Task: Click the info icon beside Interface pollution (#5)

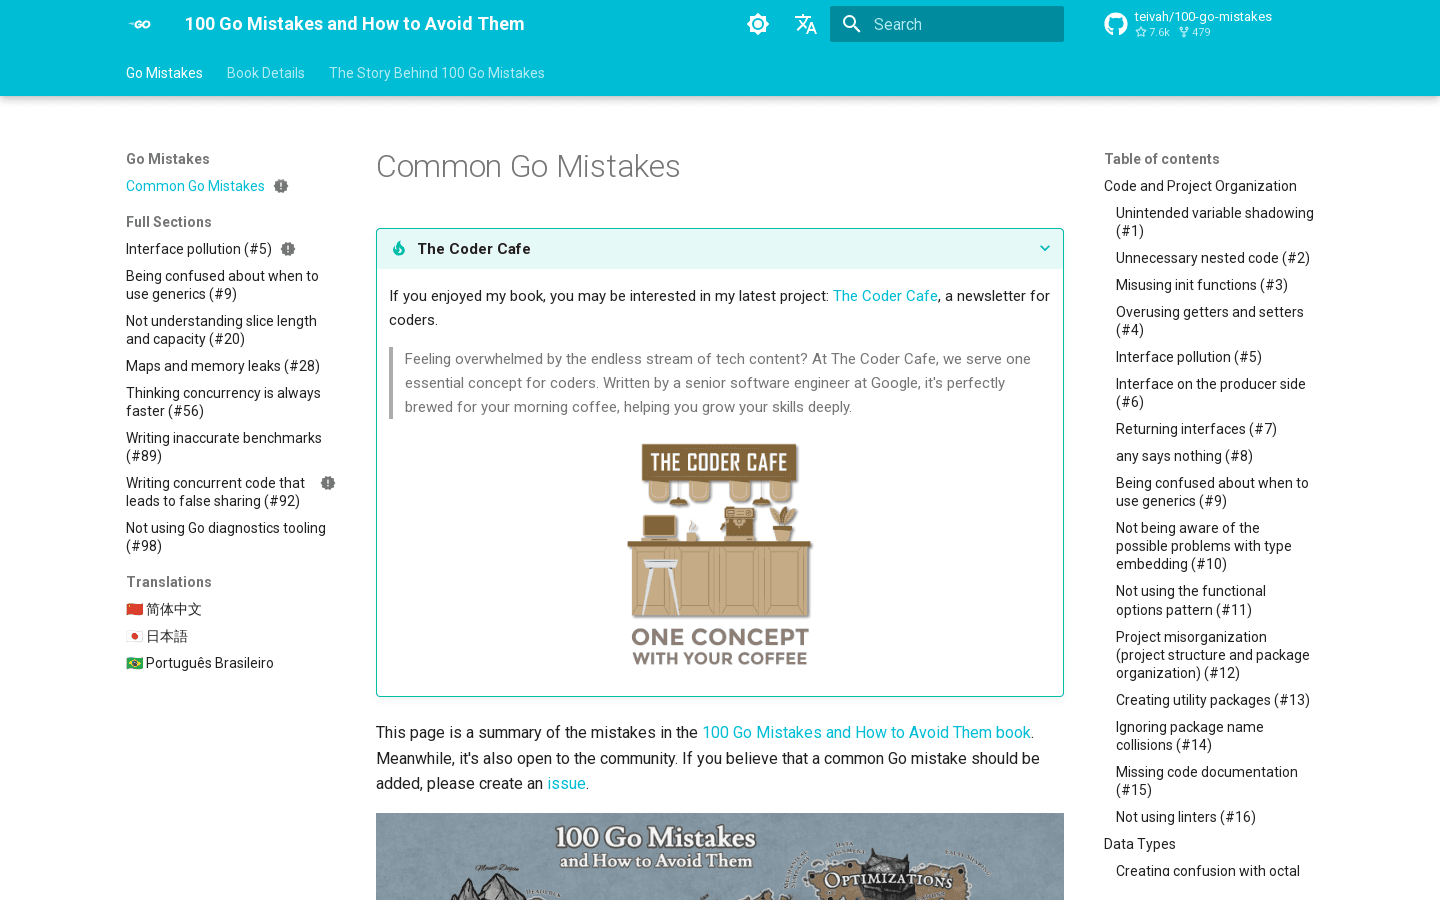Action: pos(288,248)
